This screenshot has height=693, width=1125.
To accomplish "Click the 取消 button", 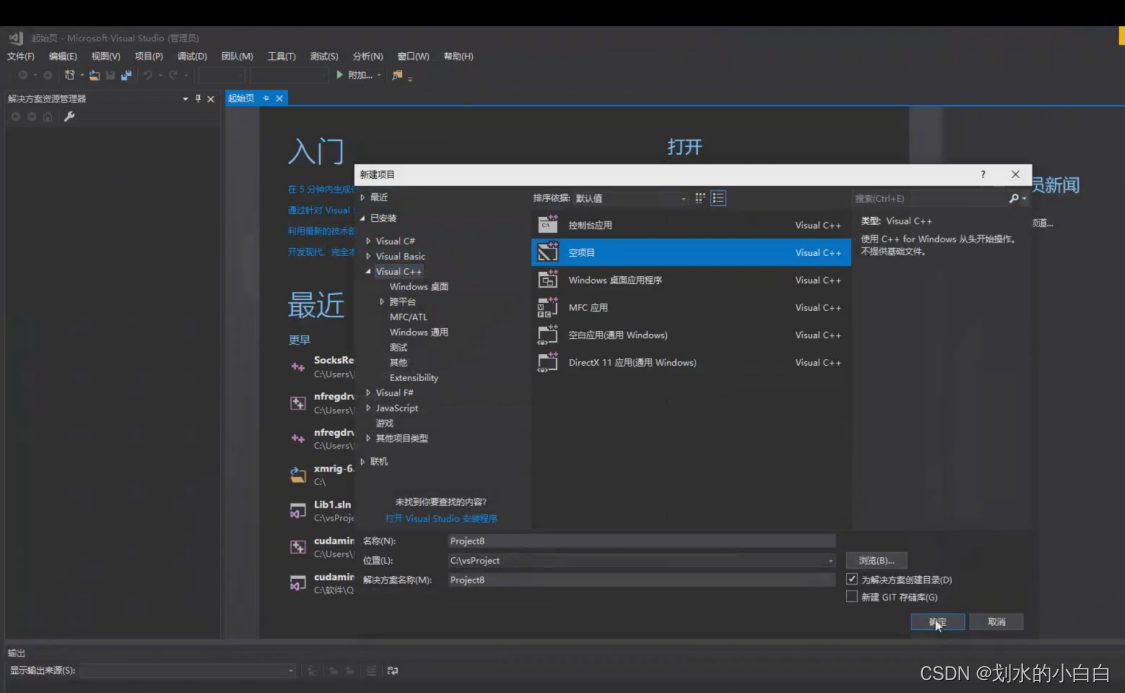I will point(996,622).
